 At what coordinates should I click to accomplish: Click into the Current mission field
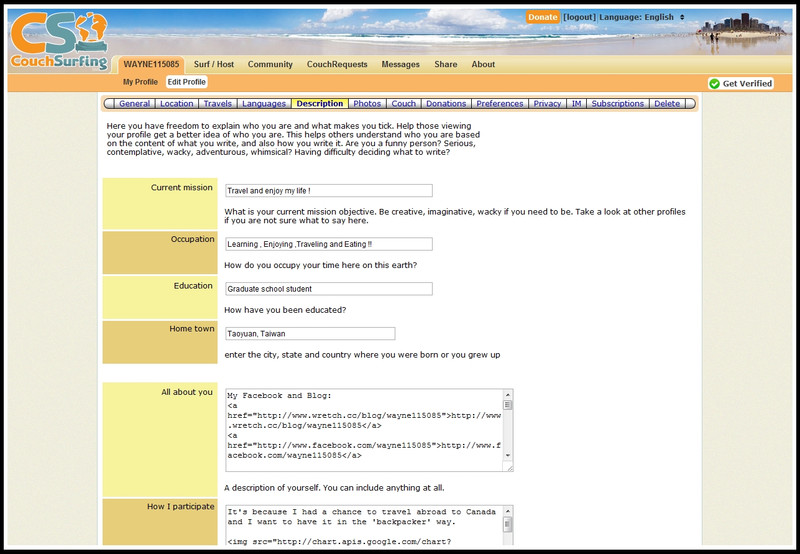(329, 191)
